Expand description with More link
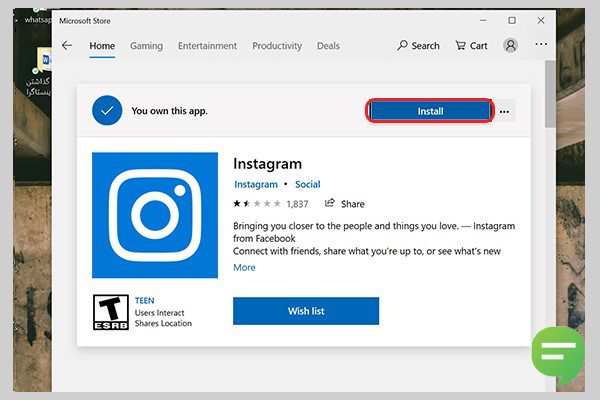The image size is (600, 400). (x=244, y=267)
